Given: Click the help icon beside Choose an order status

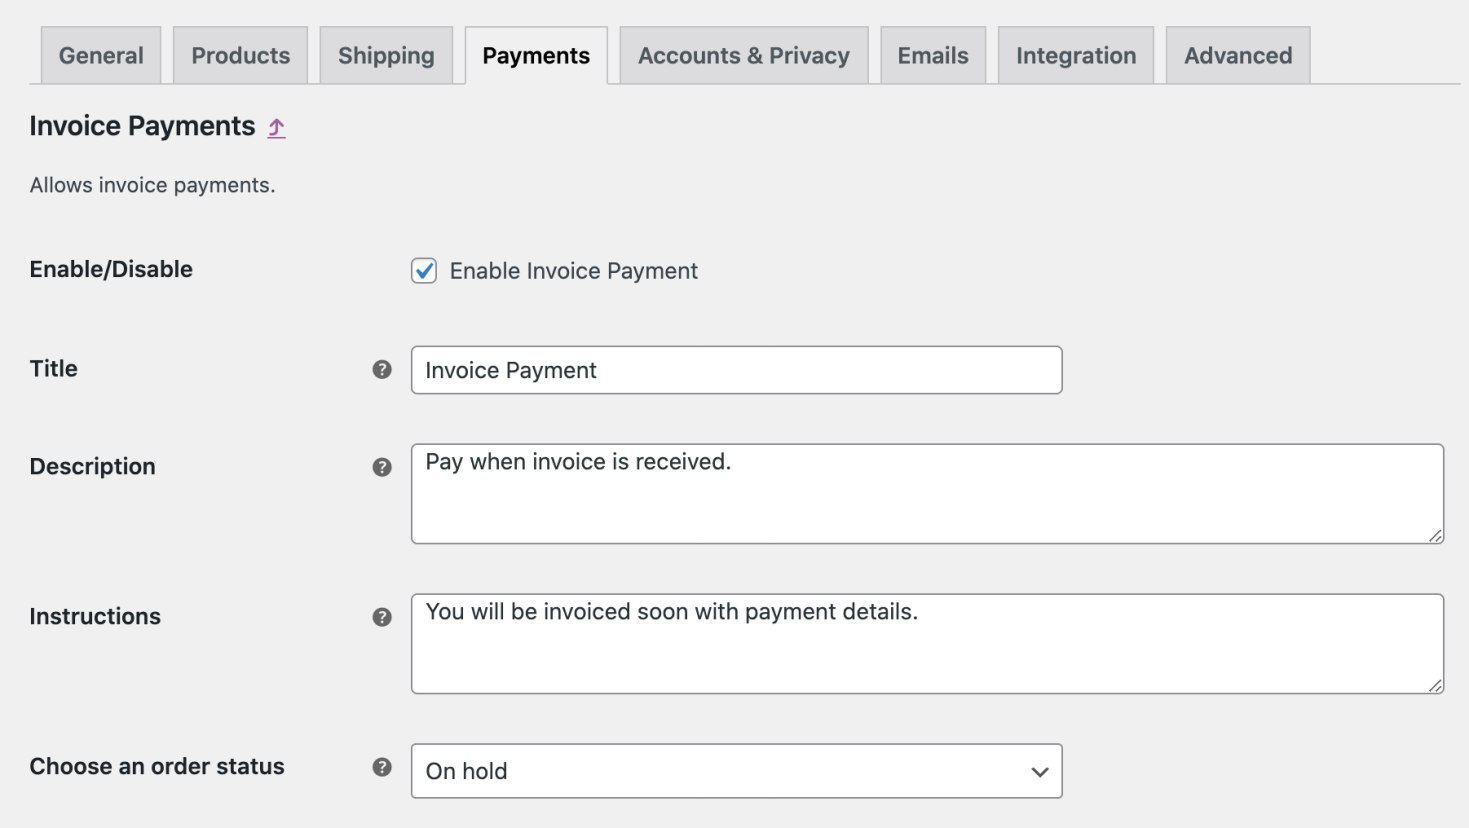Looking at the screenshot, I should tap(381, 768).
